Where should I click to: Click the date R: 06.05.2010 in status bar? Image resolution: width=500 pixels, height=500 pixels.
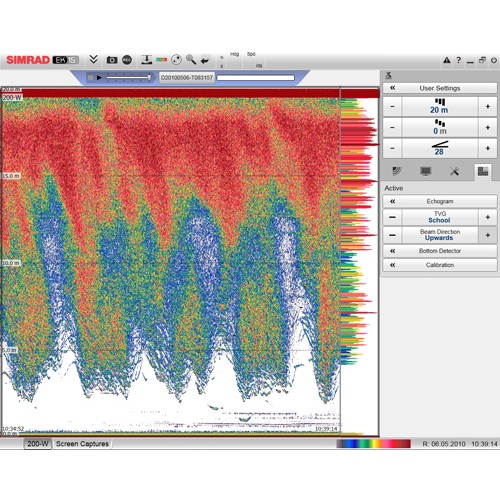point(444,444)
